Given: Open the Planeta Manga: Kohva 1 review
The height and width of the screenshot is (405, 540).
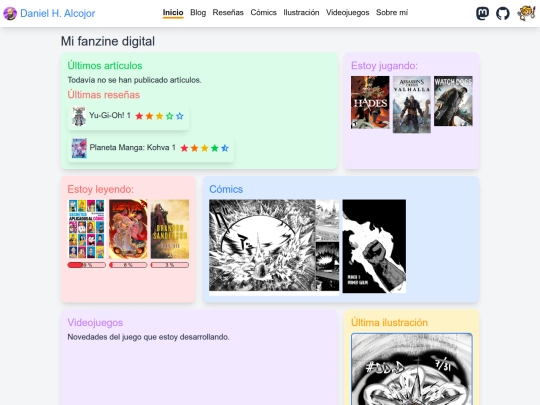Looking at the screenshot, I should coord(150,148).
